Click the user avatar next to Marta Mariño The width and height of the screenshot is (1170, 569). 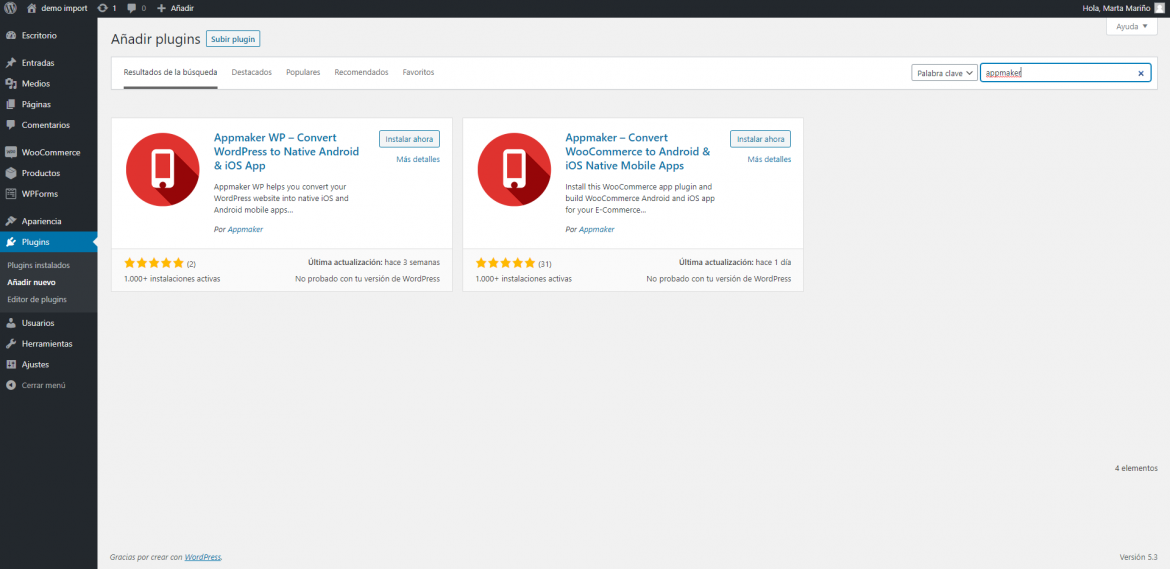click(x=1159, y=7)
